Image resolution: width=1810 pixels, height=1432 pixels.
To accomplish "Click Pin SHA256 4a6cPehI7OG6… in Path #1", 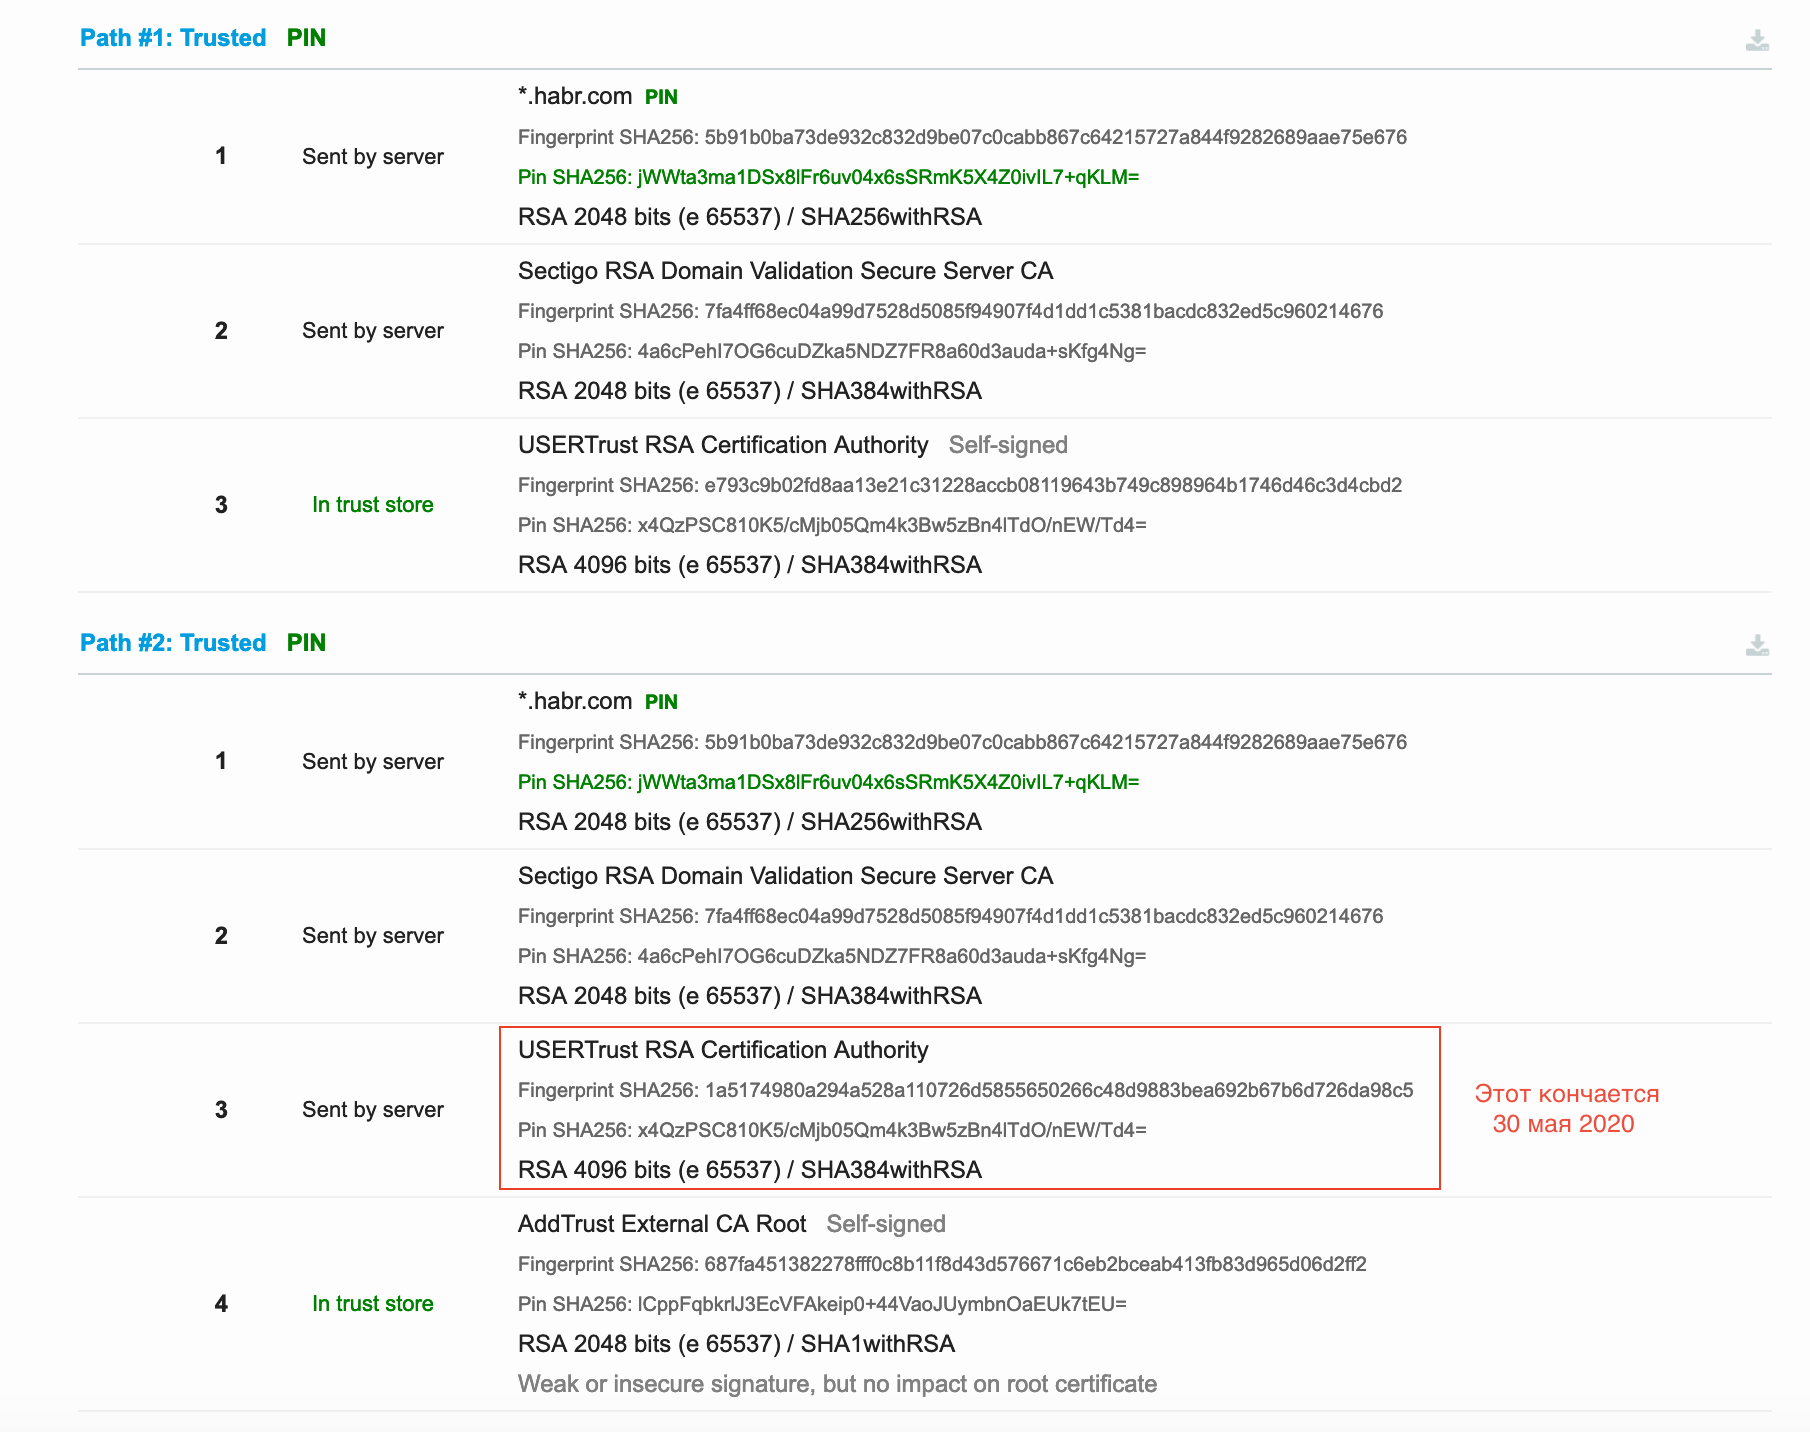I will 832,351.
